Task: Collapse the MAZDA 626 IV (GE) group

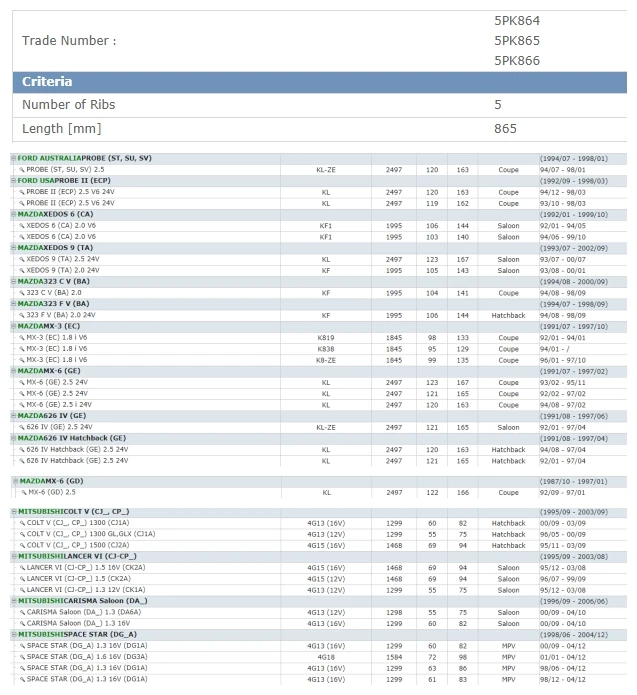Action: coord(14,416)
